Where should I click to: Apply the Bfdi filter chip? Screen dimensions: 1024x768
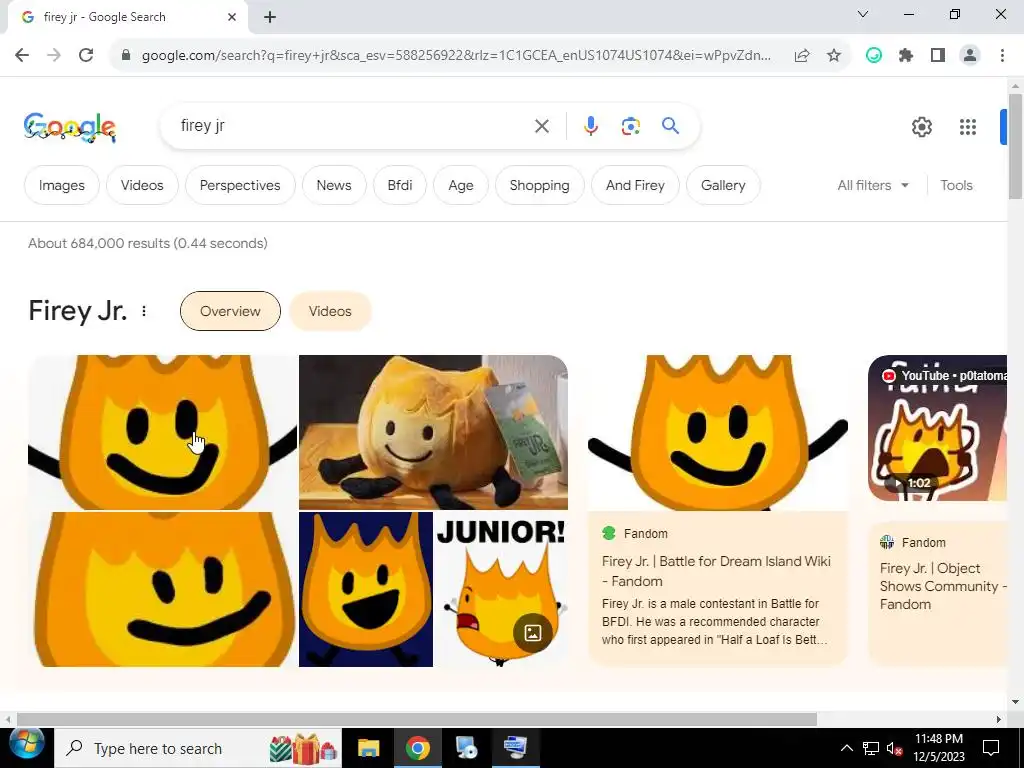click(400, 185)
